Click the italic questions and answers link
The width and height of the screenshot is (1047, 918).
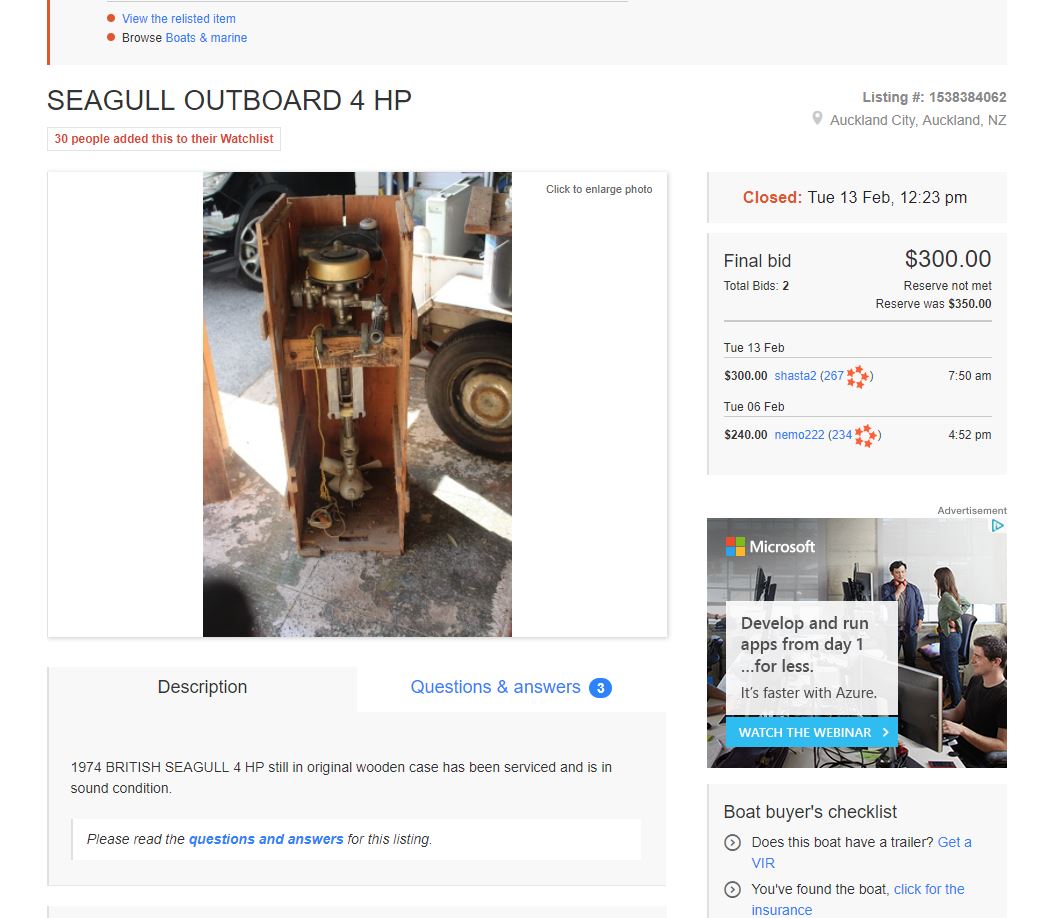tap(266, 839)
